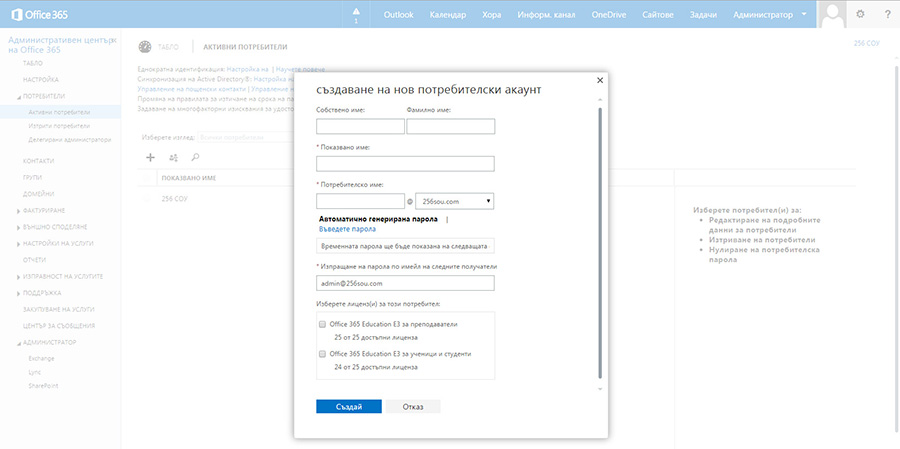Select ДОМЕЙНИ in the sidebar
Screen dimensions: 900x449
(x=38, y=194)
